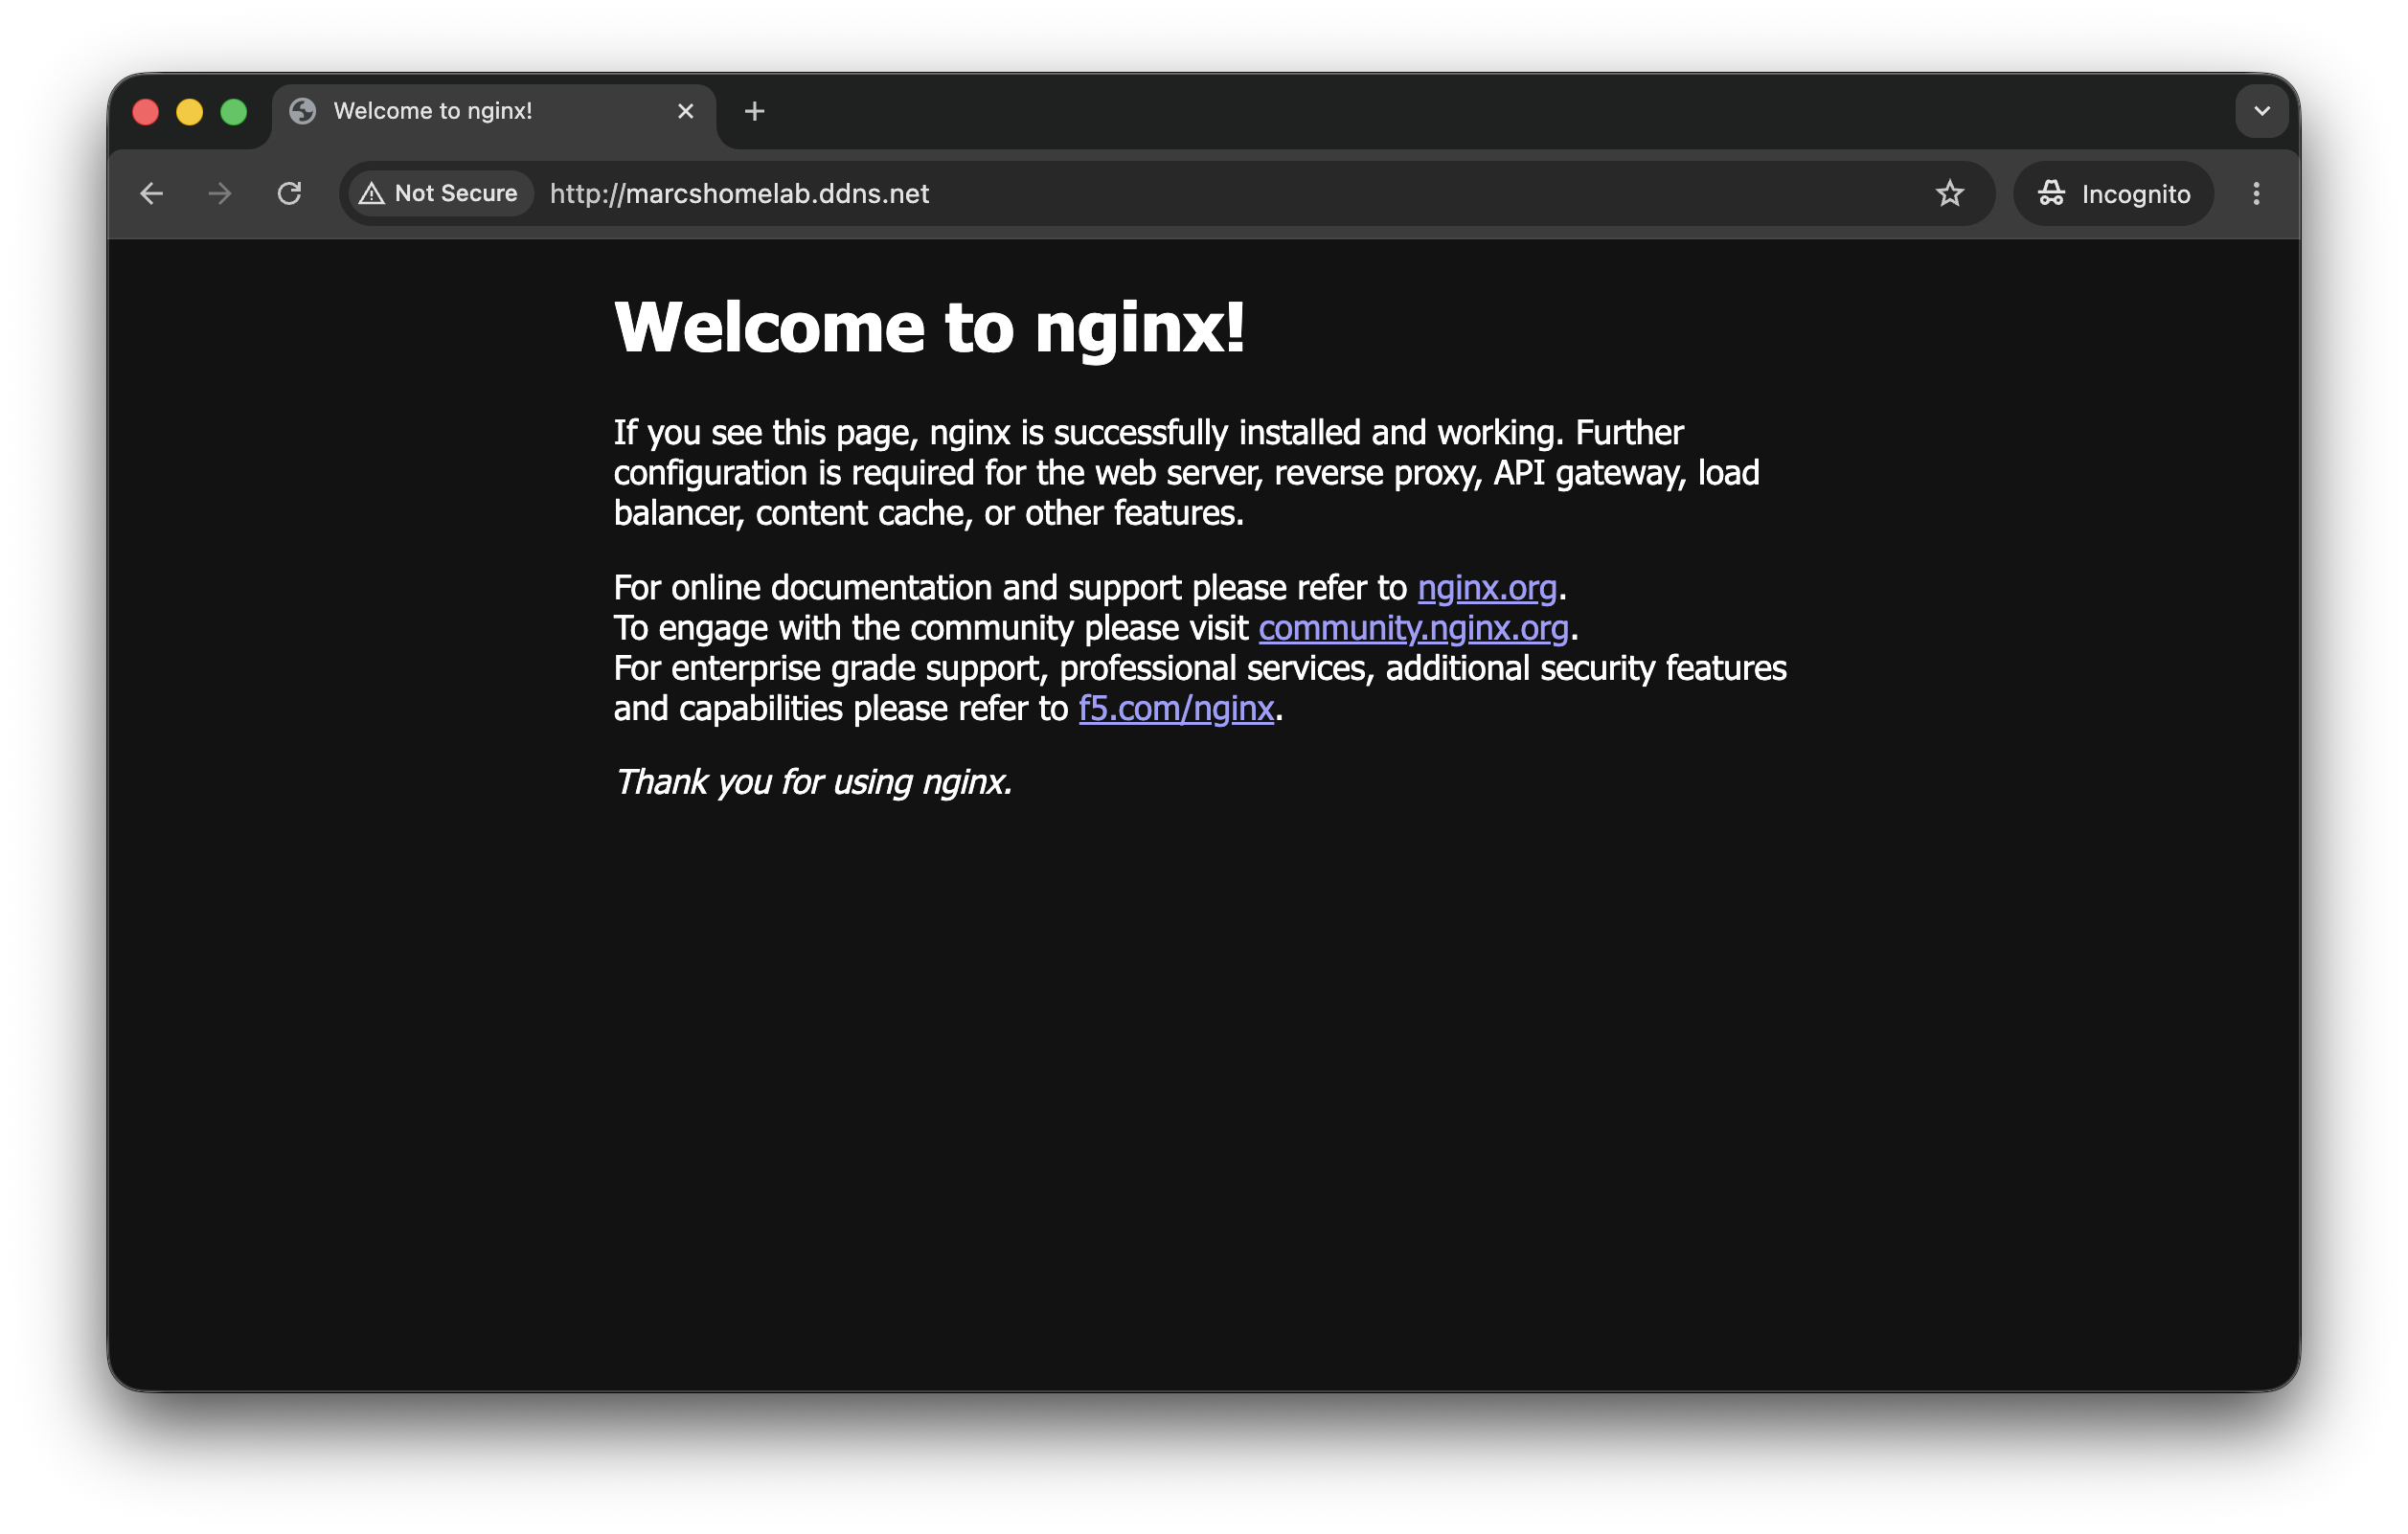Viewport: 2408px width, 1534px height.
Task: Reload the current page
Action: point(289,193)
